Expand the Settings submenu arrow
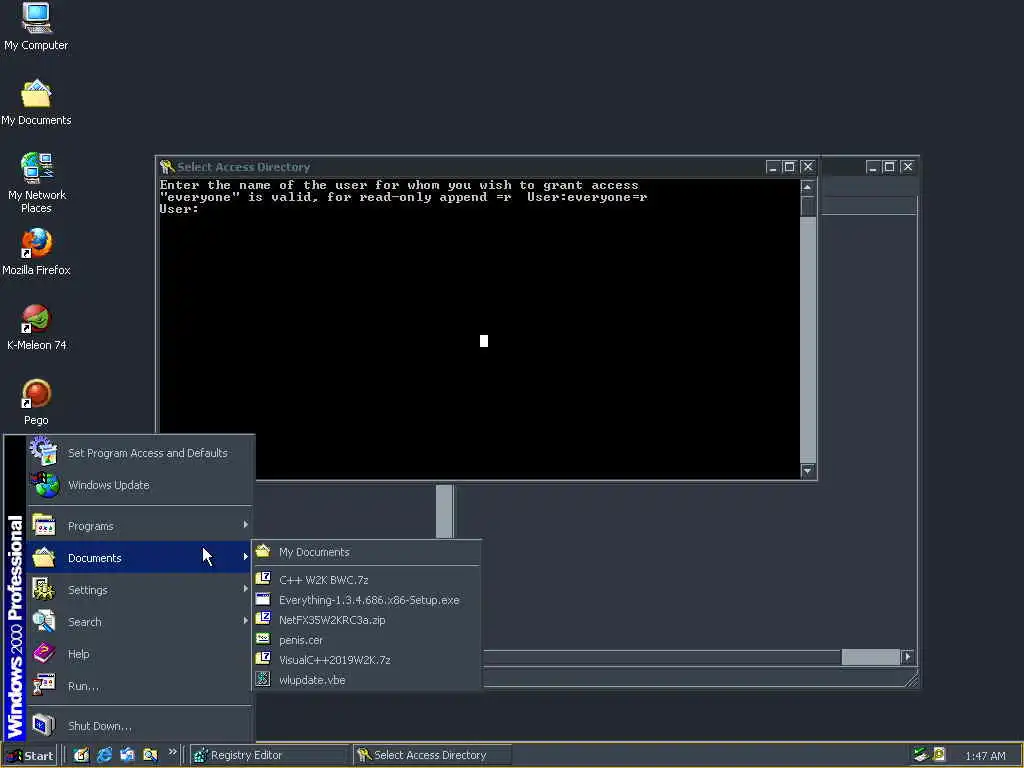Image resolution: width=1024 pixels, height=768 pixels. (x=246, y=588)
